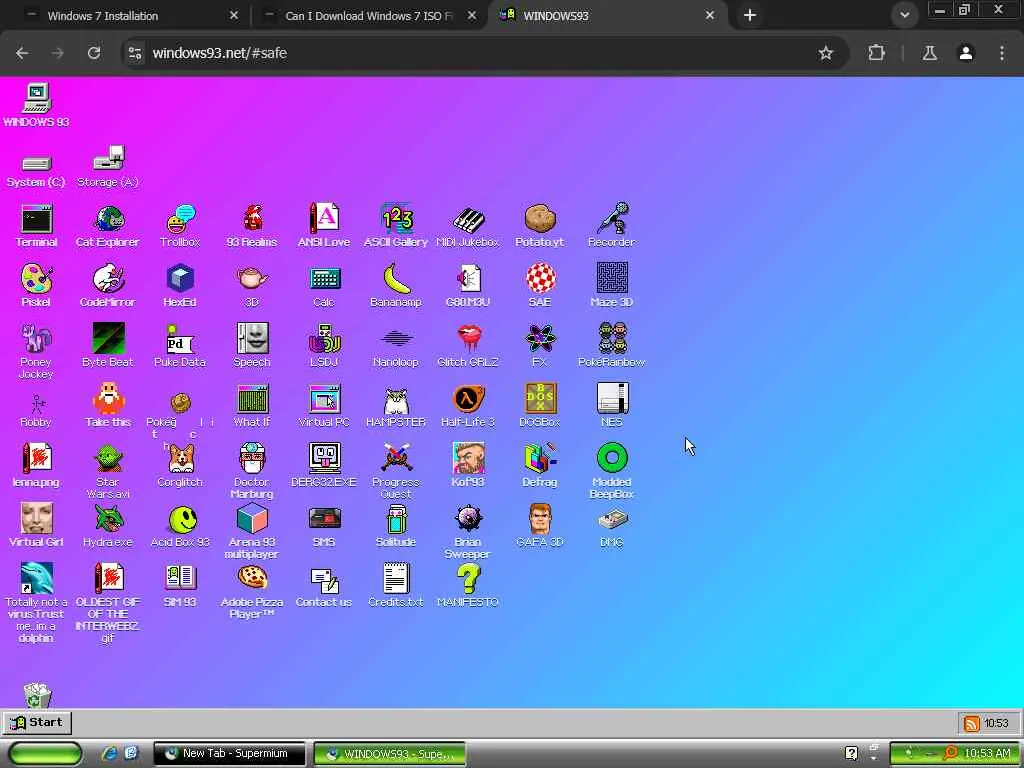This screenshot has width=1024, height=768.
Task: Open the browser three-dot menu
Action: click(x=1002, y=53)
